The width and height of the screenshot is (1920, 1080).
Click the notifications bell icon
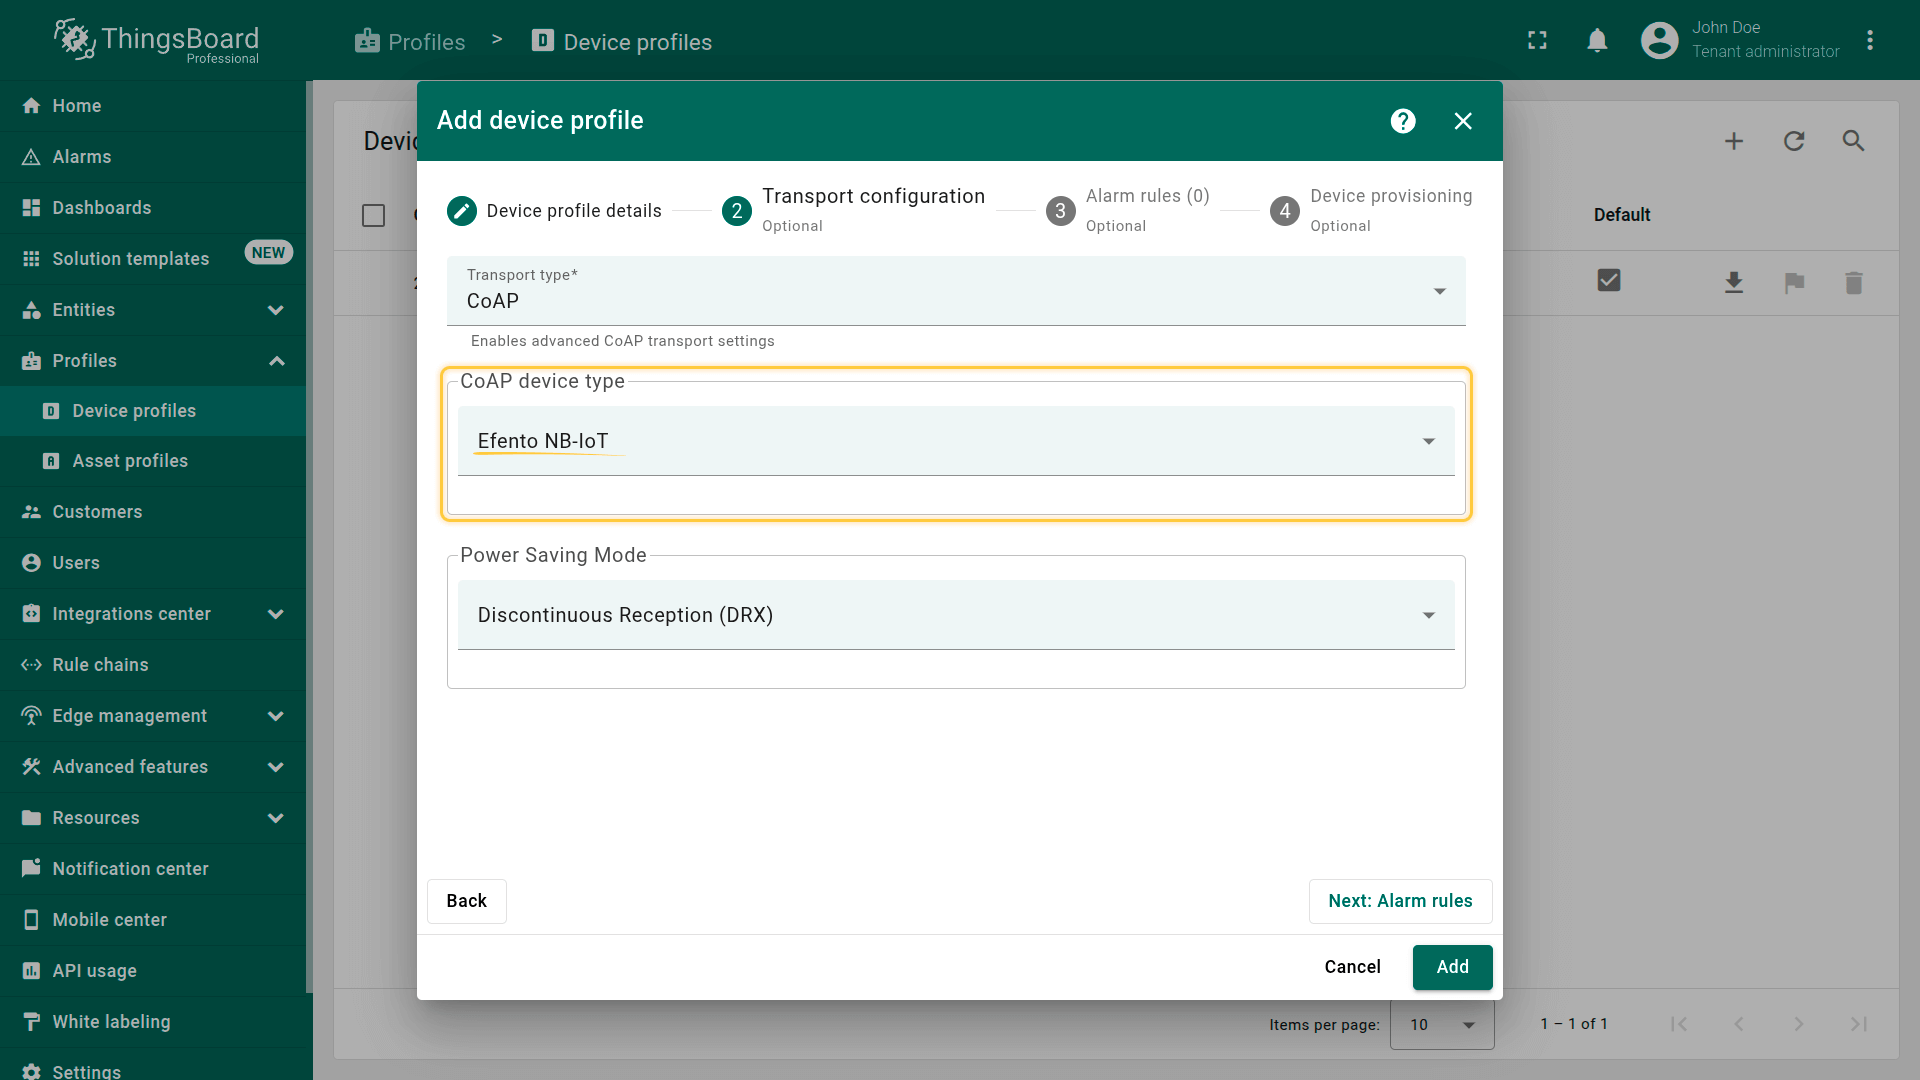click(1597, 41)
